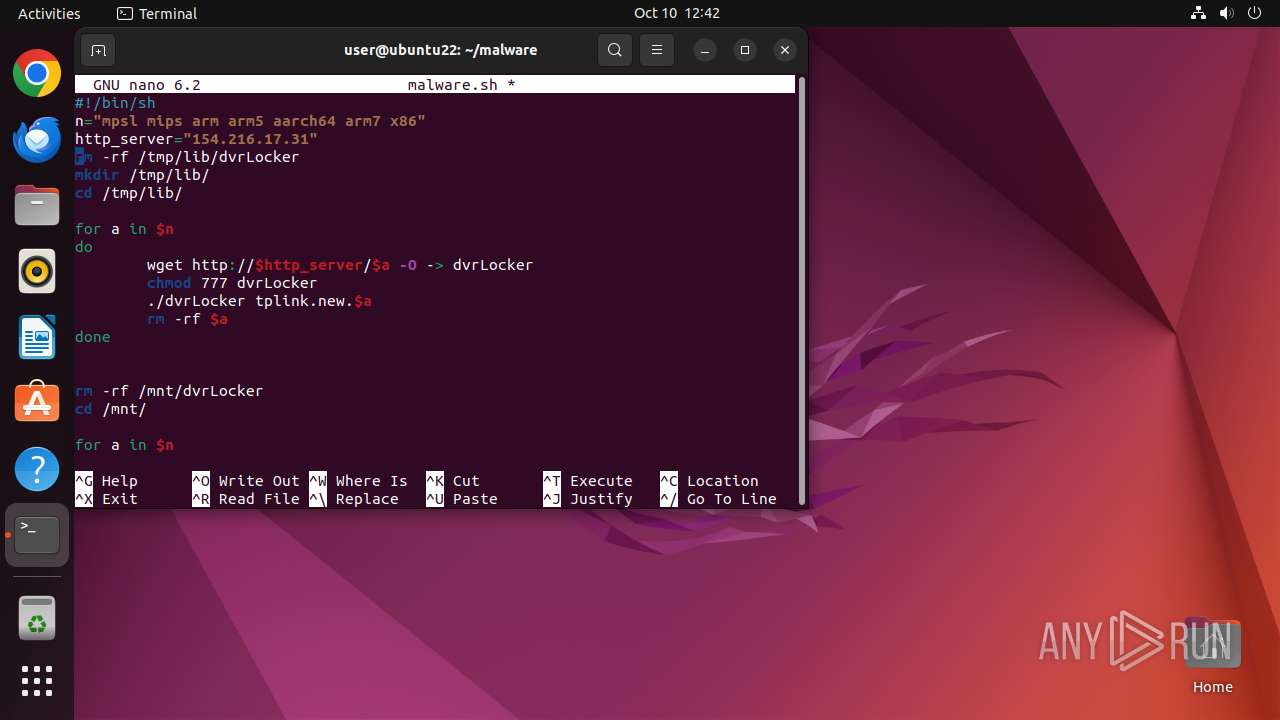Open terminal search
The image size is (1280, 720).
pyautogui.click(x=615, y=50)
